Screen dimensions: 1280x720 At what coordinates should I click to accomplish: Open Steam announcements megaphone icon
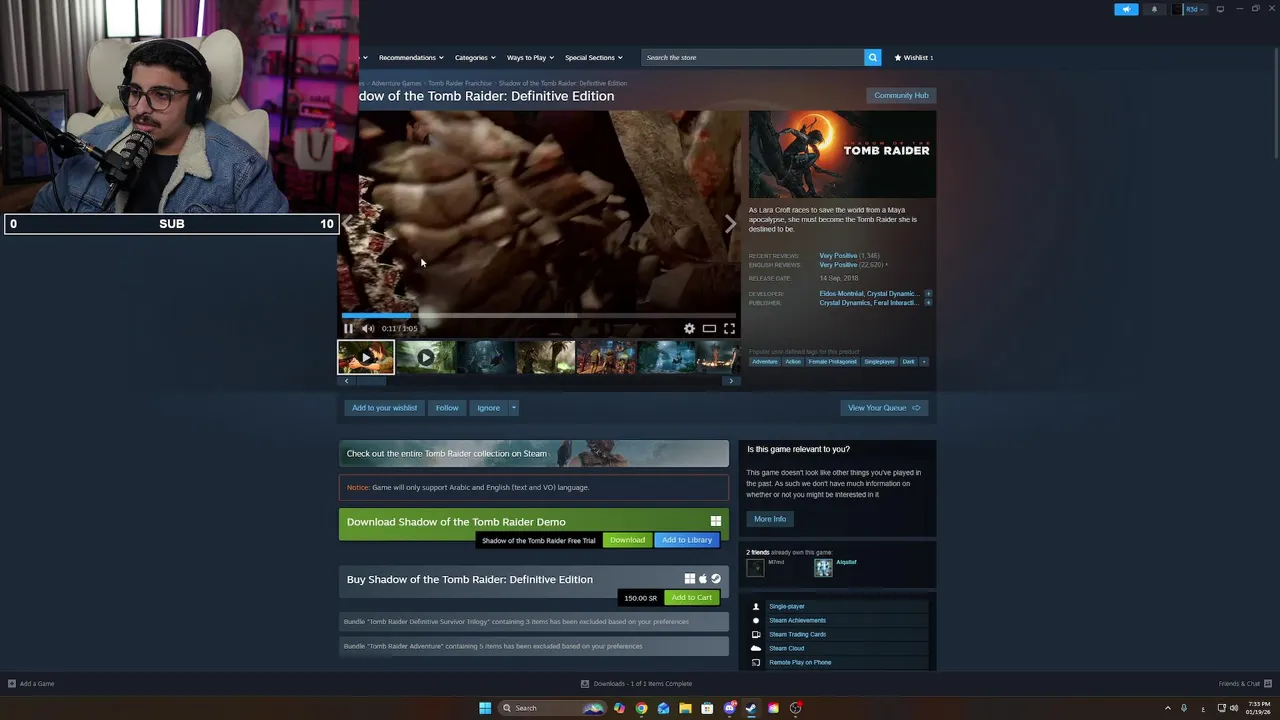(1126, 9)
